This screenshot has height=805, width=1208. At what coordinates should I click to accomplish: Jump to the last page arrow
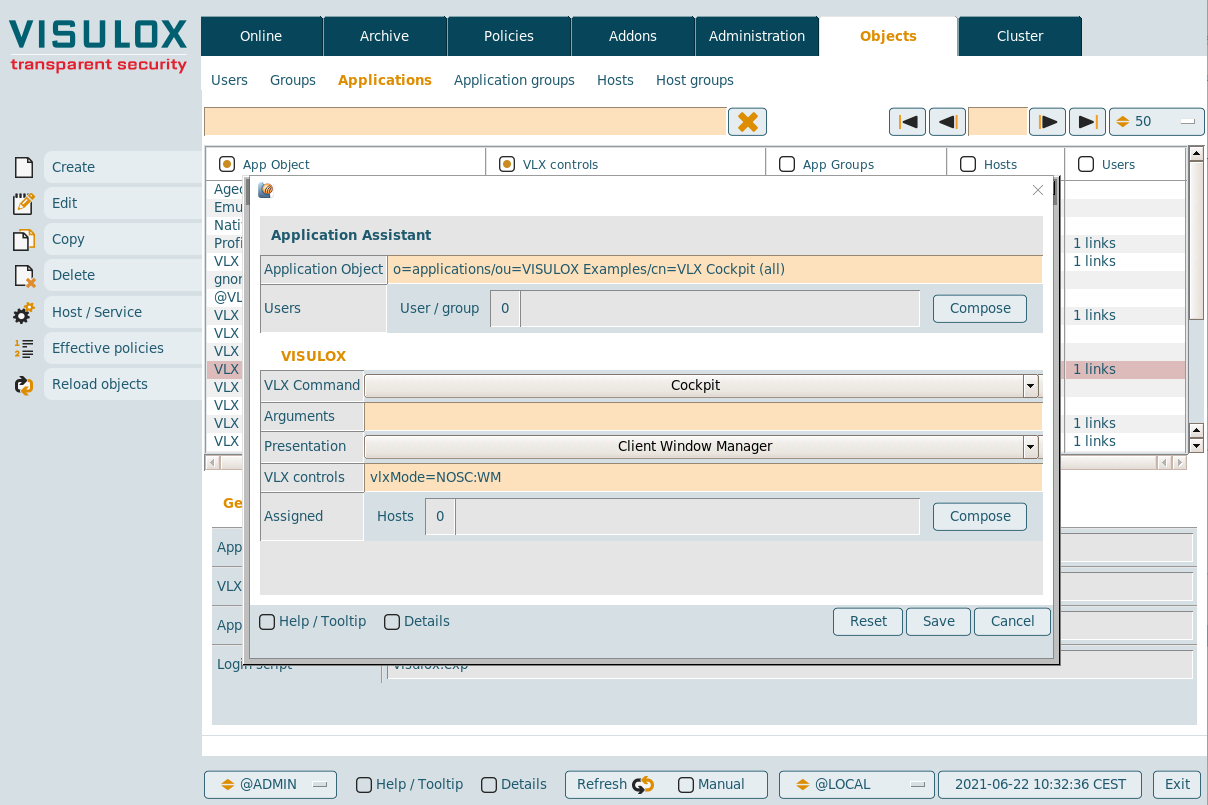1087,122
